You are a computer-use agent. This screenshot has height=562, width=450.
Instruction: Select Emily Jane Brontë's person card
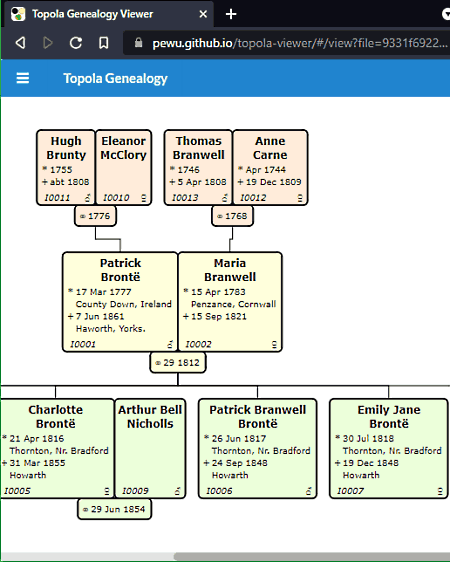coord(389,448)
